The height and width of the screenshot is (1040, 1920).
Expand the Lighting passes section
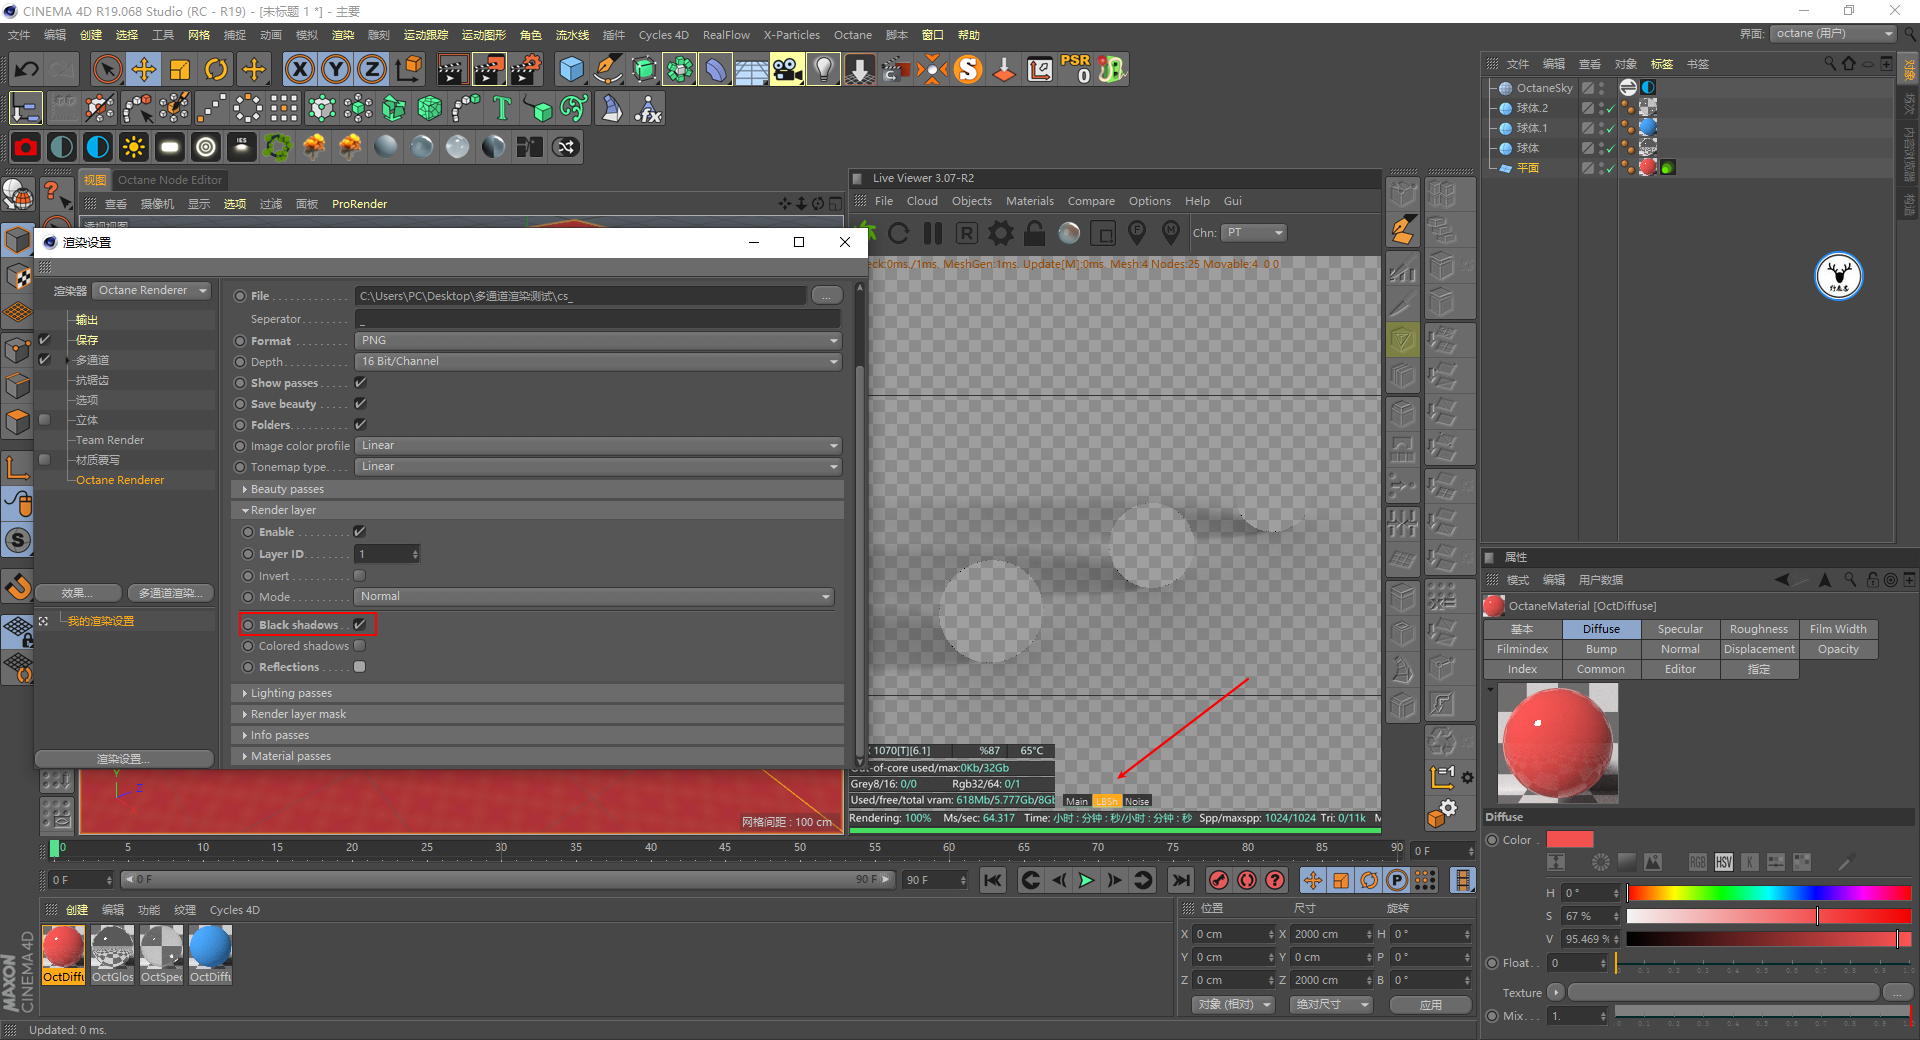pyautogui.click(x=538, y=693)
